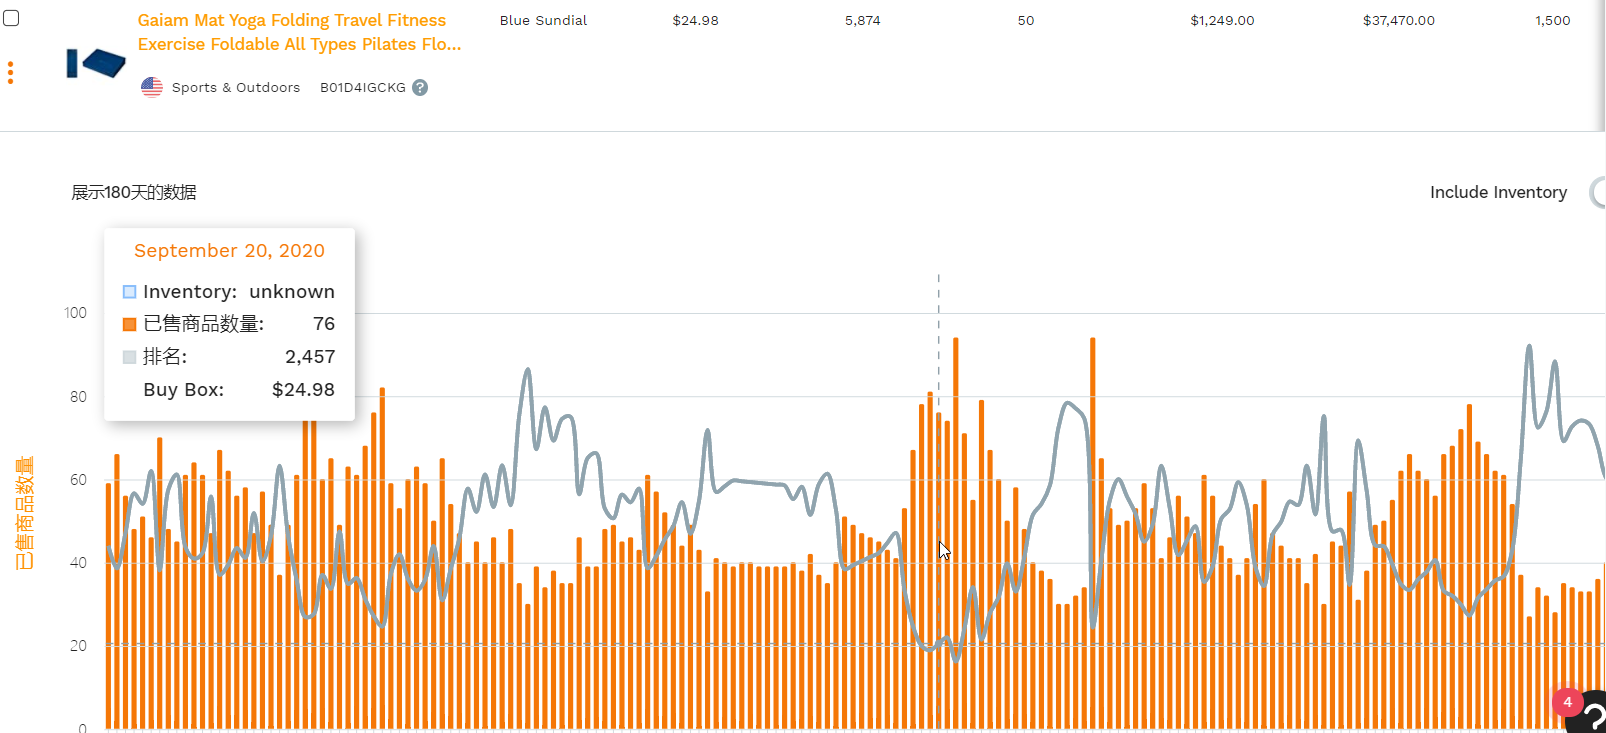This screenshot has width=1606, height=733.
Task: Click the gray rank legend square in tooltip
Action: [129, 357]
